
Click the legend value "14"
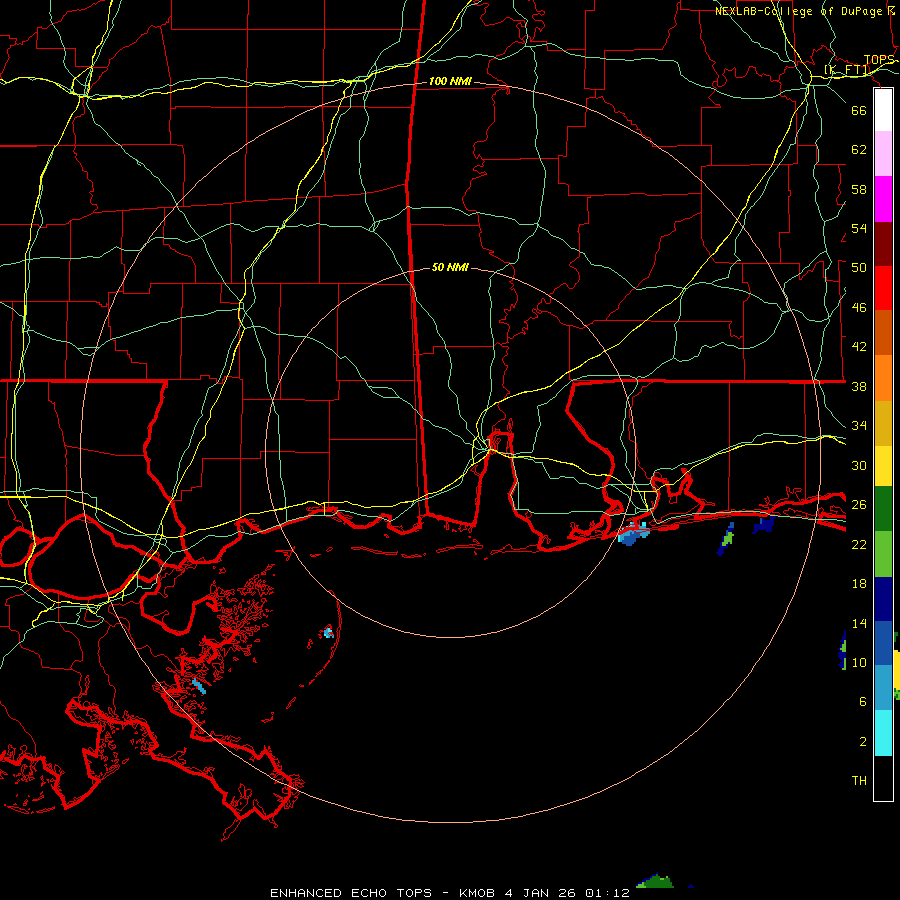859,623
